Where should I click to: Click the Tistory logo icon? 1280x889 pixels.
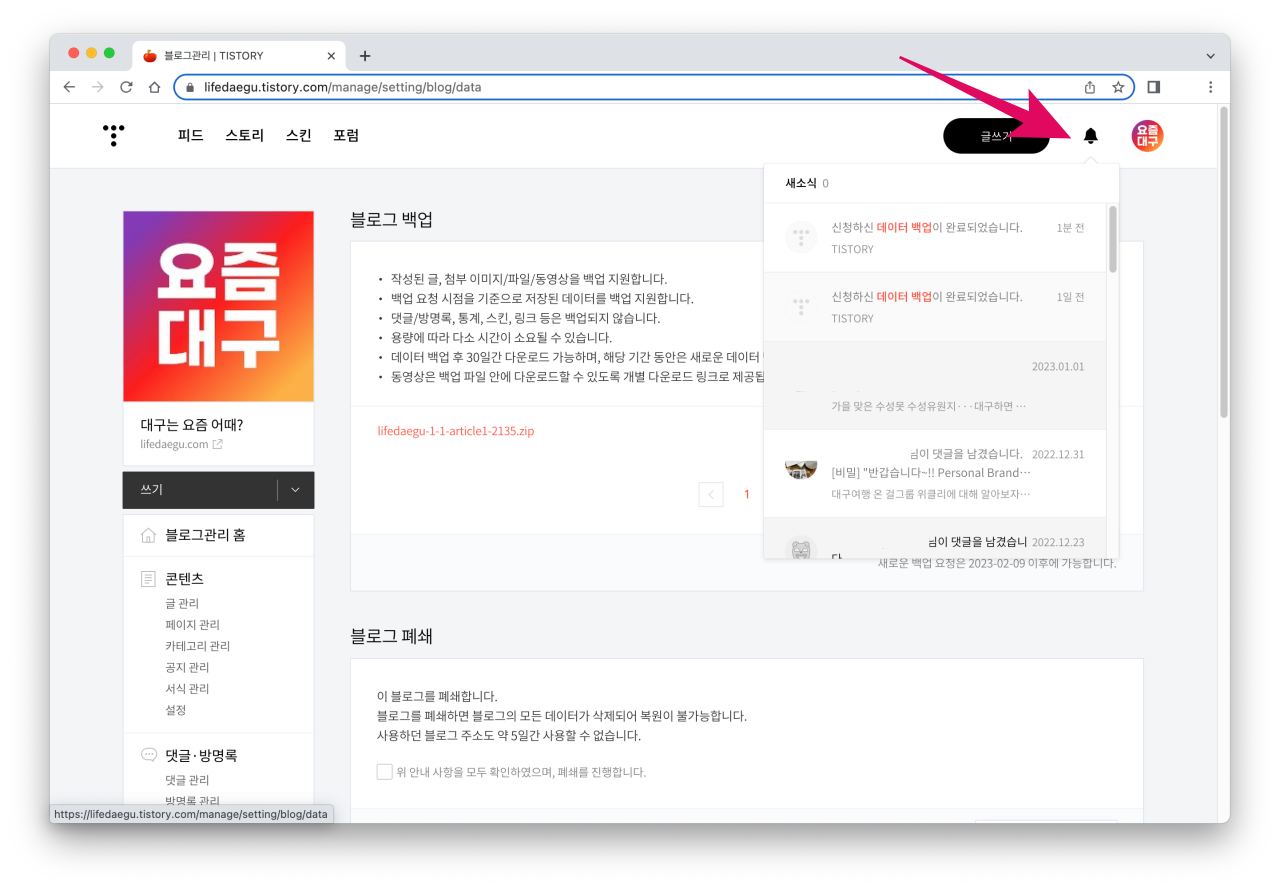pos(113,135)
